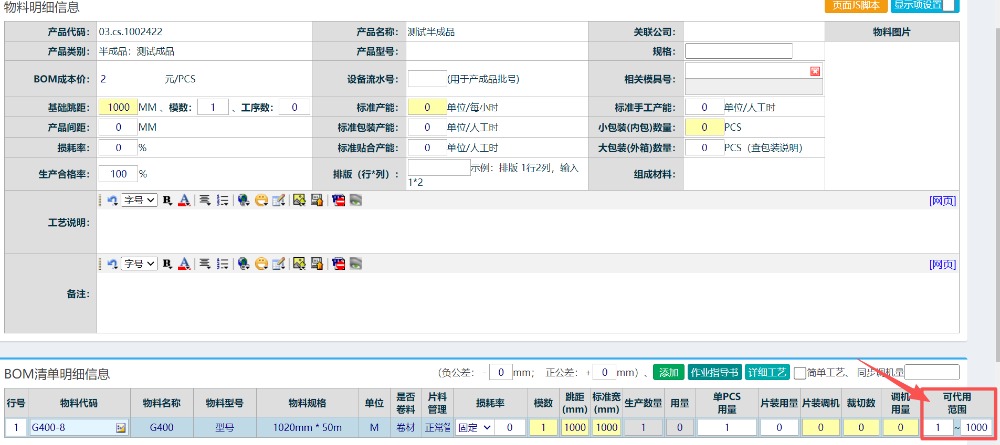Click numbered list icon in 备注 editor toolbar

coord(222,264)
